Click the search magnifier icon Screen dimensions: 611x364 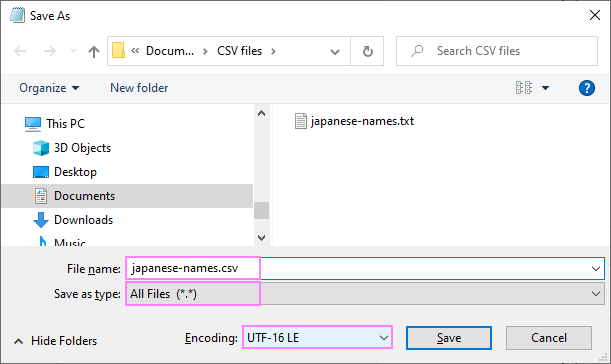pos(417,51)
